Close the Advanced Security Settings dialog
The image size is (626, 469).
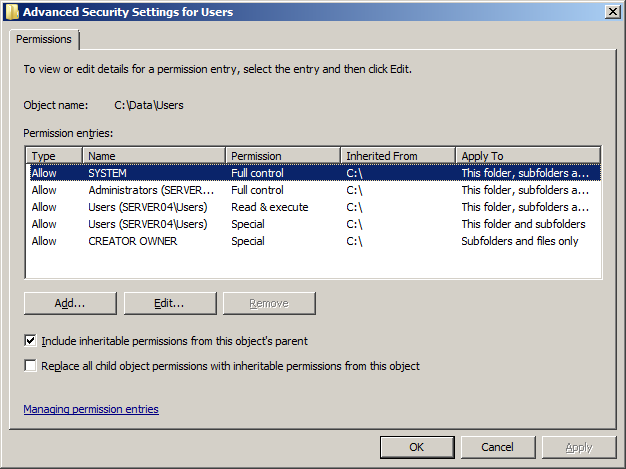611,11
